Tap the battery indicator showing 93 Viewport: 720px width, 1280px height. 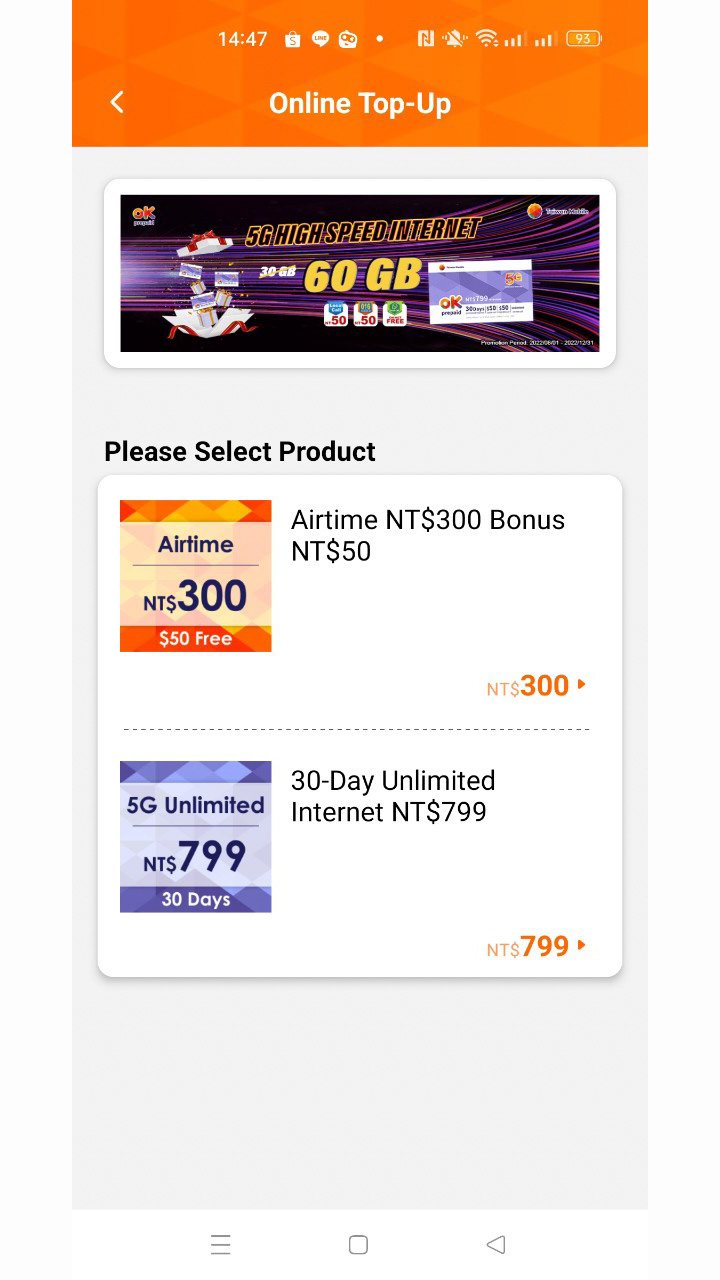coord(583,39)
